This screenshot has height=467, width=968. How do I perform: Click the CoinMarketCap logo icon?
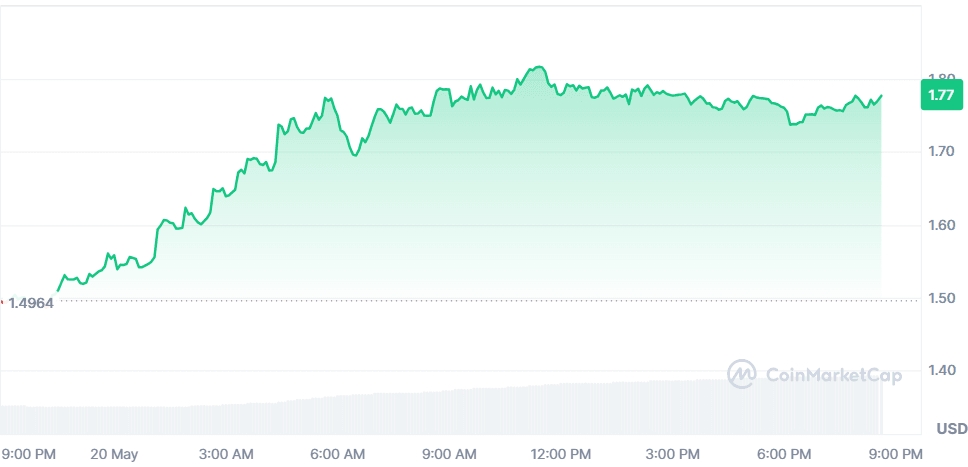tap(742, 375)
